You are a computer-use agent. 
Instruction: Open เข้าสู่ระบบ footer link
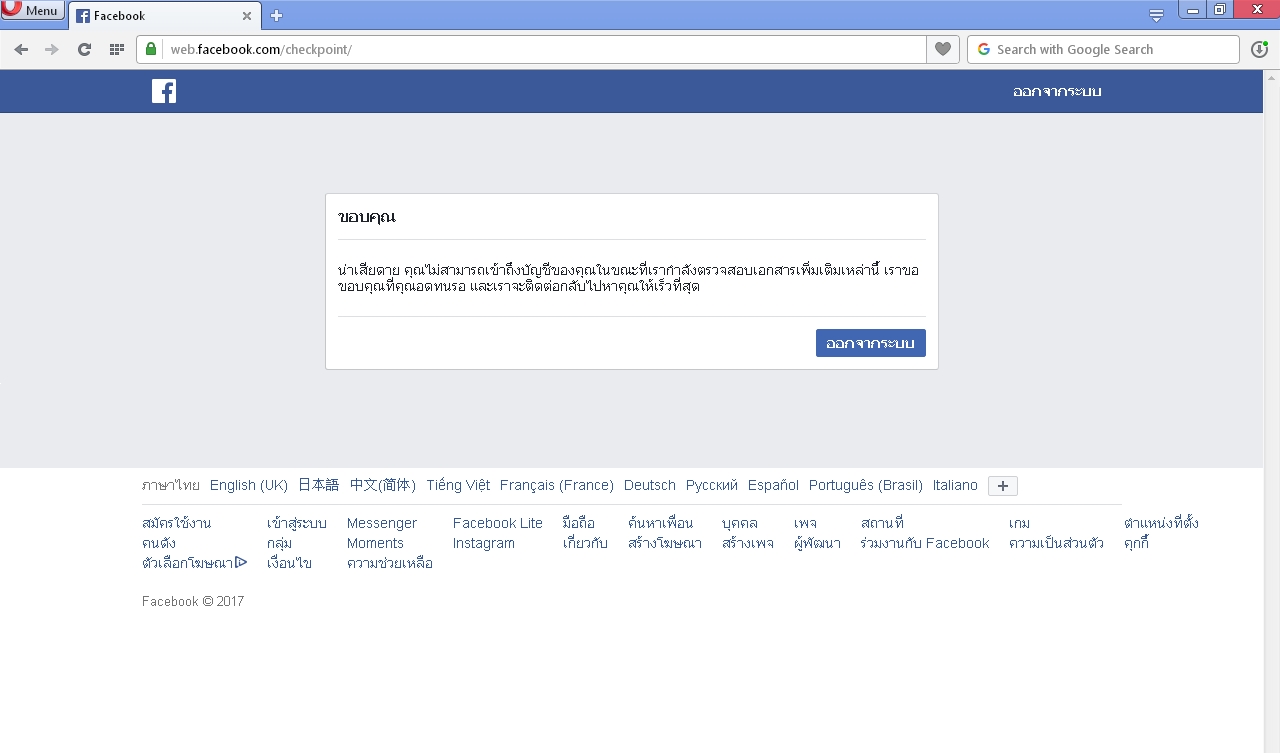tap(297, 523)
